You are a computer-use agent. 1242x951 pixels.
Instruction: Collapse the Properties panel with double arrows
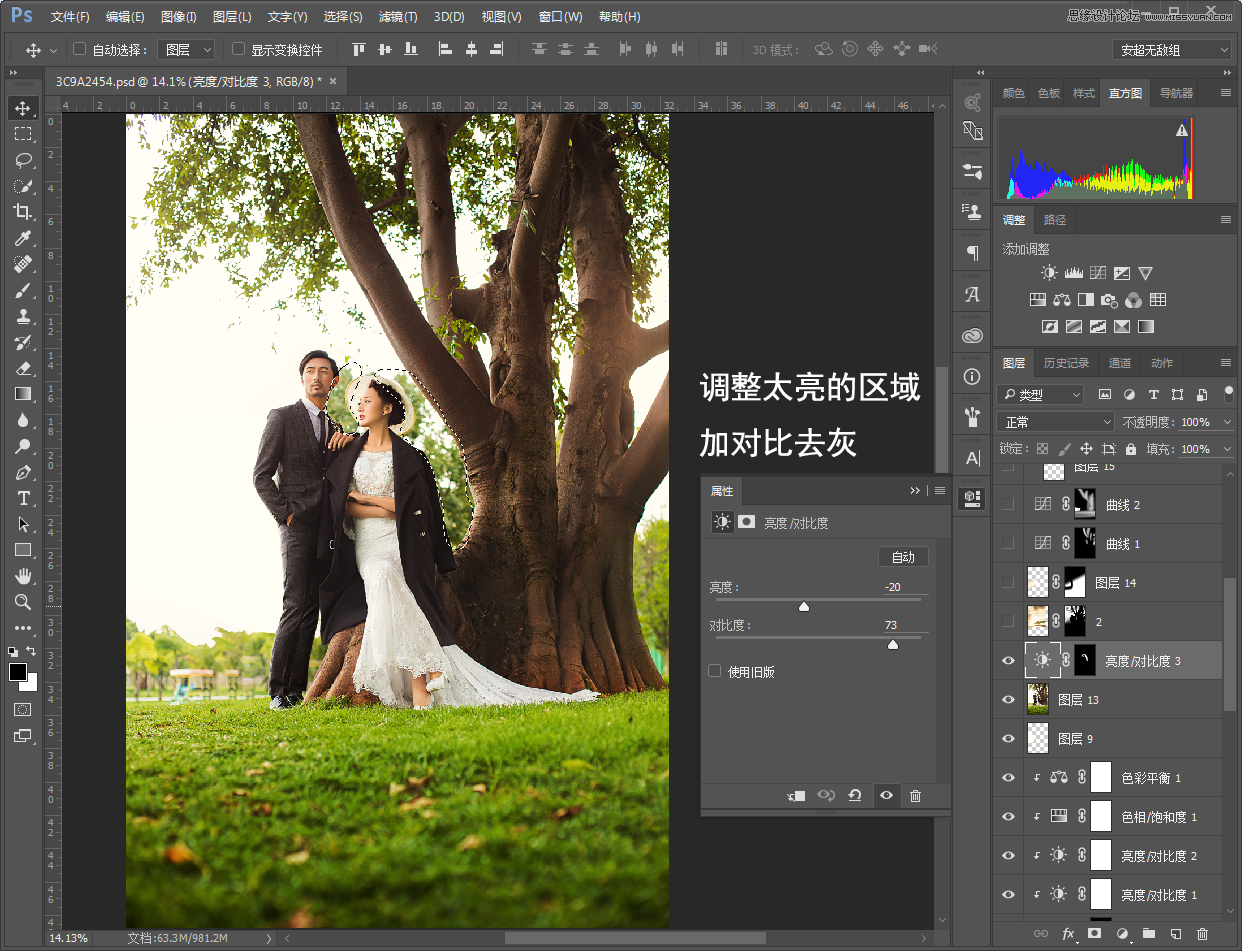pos(915,491)
